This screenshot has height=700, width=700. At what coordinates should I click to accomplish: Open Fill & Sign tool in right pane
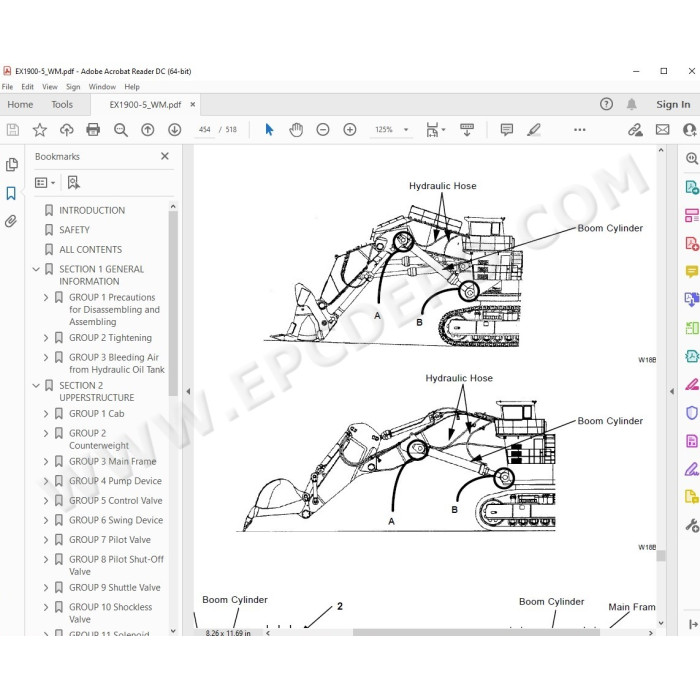point(692,469)
